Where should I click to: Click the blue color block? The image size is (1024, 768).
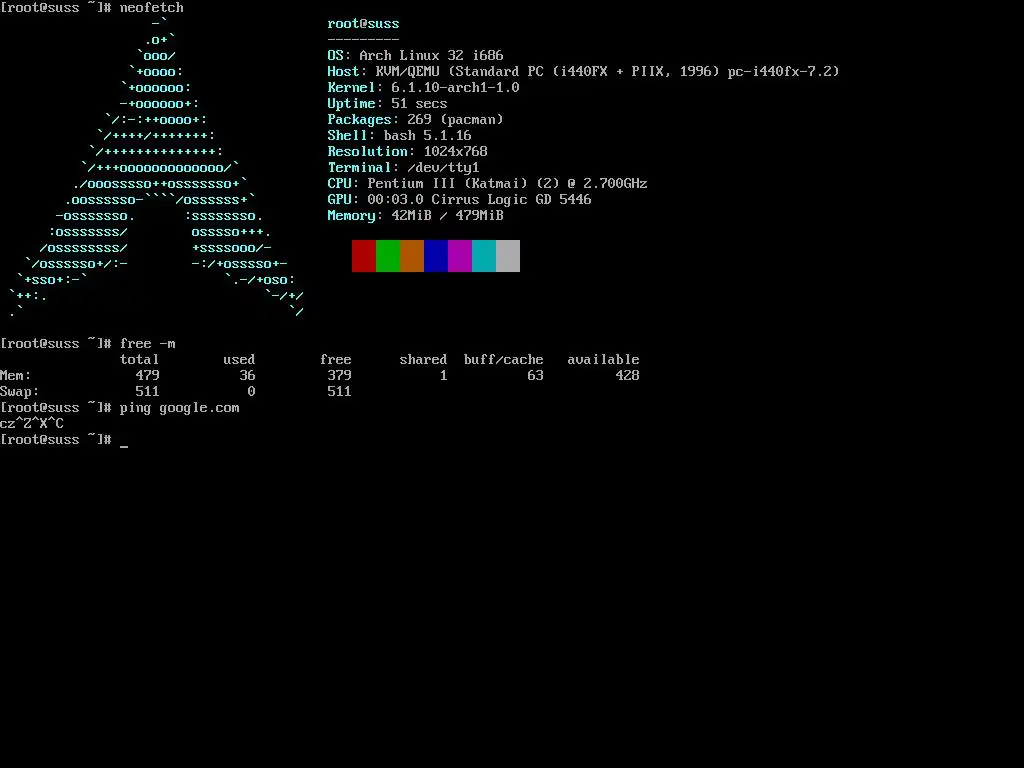[x=436, y=256]
